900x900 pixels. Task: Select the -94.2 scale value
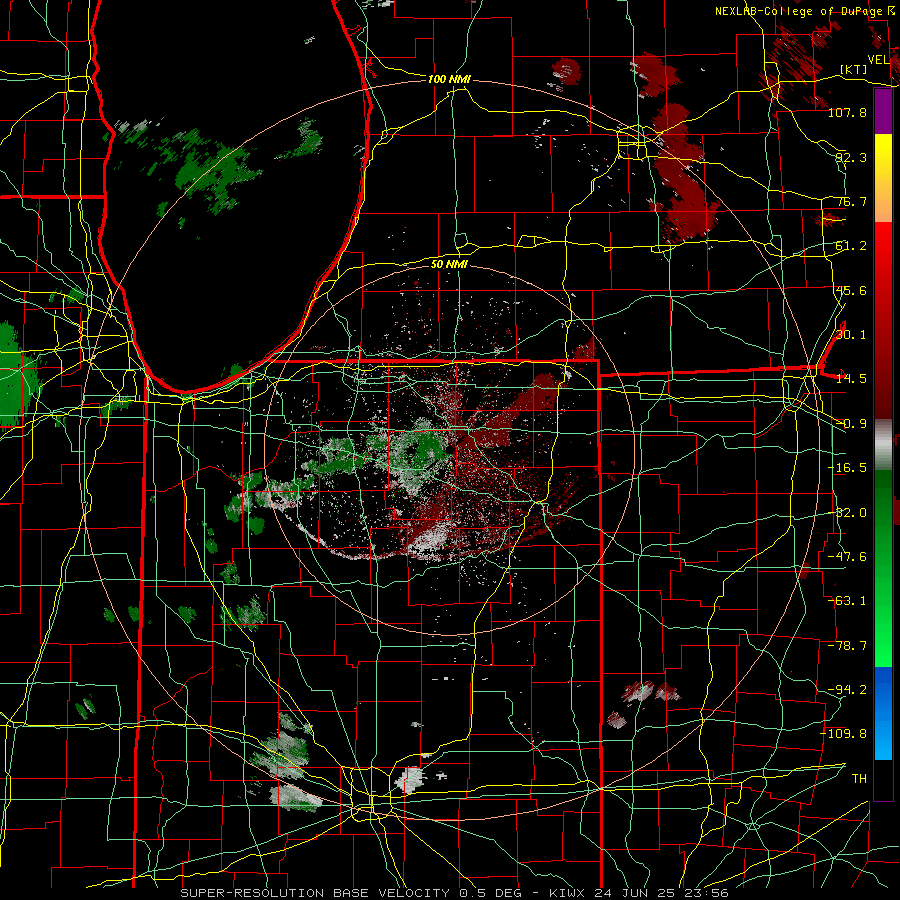point(847,690)
